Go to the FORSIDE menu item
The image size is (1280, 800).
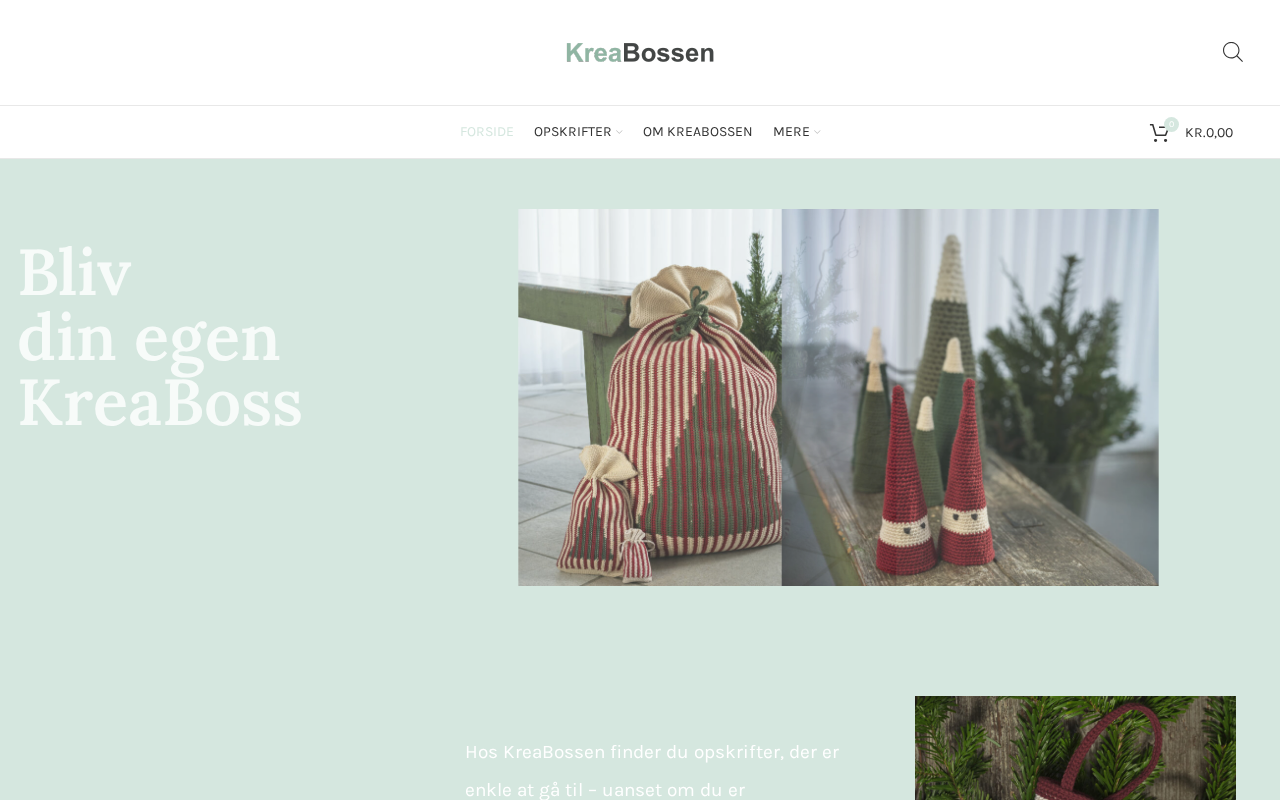click(x=486, y=132)
